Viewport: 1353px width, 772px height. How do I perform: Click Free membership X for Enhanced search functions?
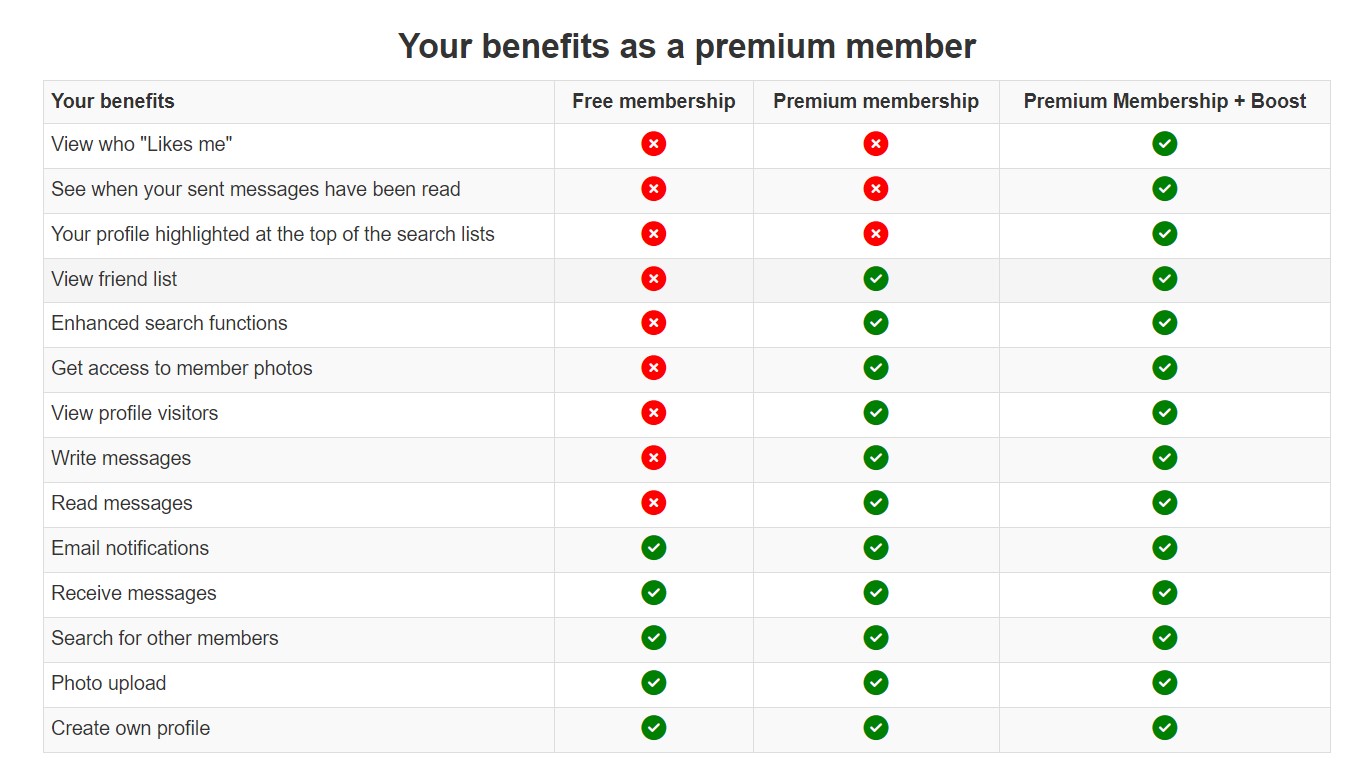click(653, 323)
